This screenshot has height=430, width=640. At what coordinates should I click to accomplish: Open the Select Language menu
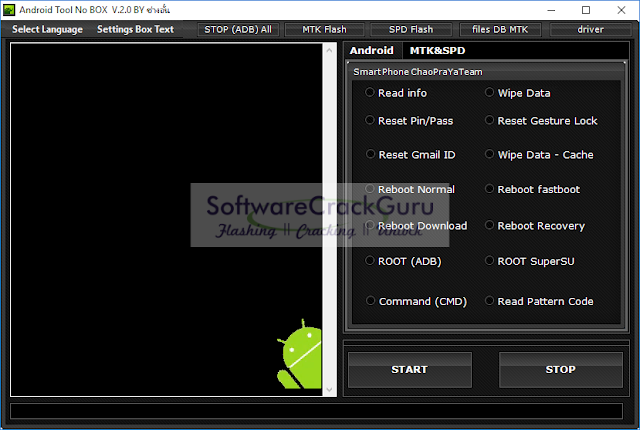[47, 29]
